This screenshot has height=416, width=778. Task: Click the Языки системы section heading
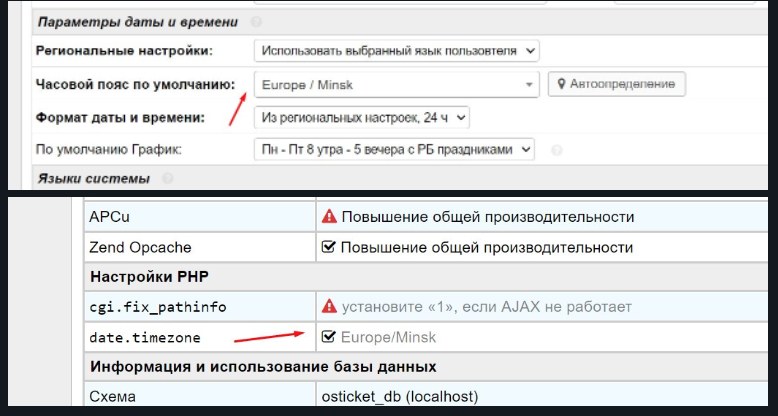[94, 178]
